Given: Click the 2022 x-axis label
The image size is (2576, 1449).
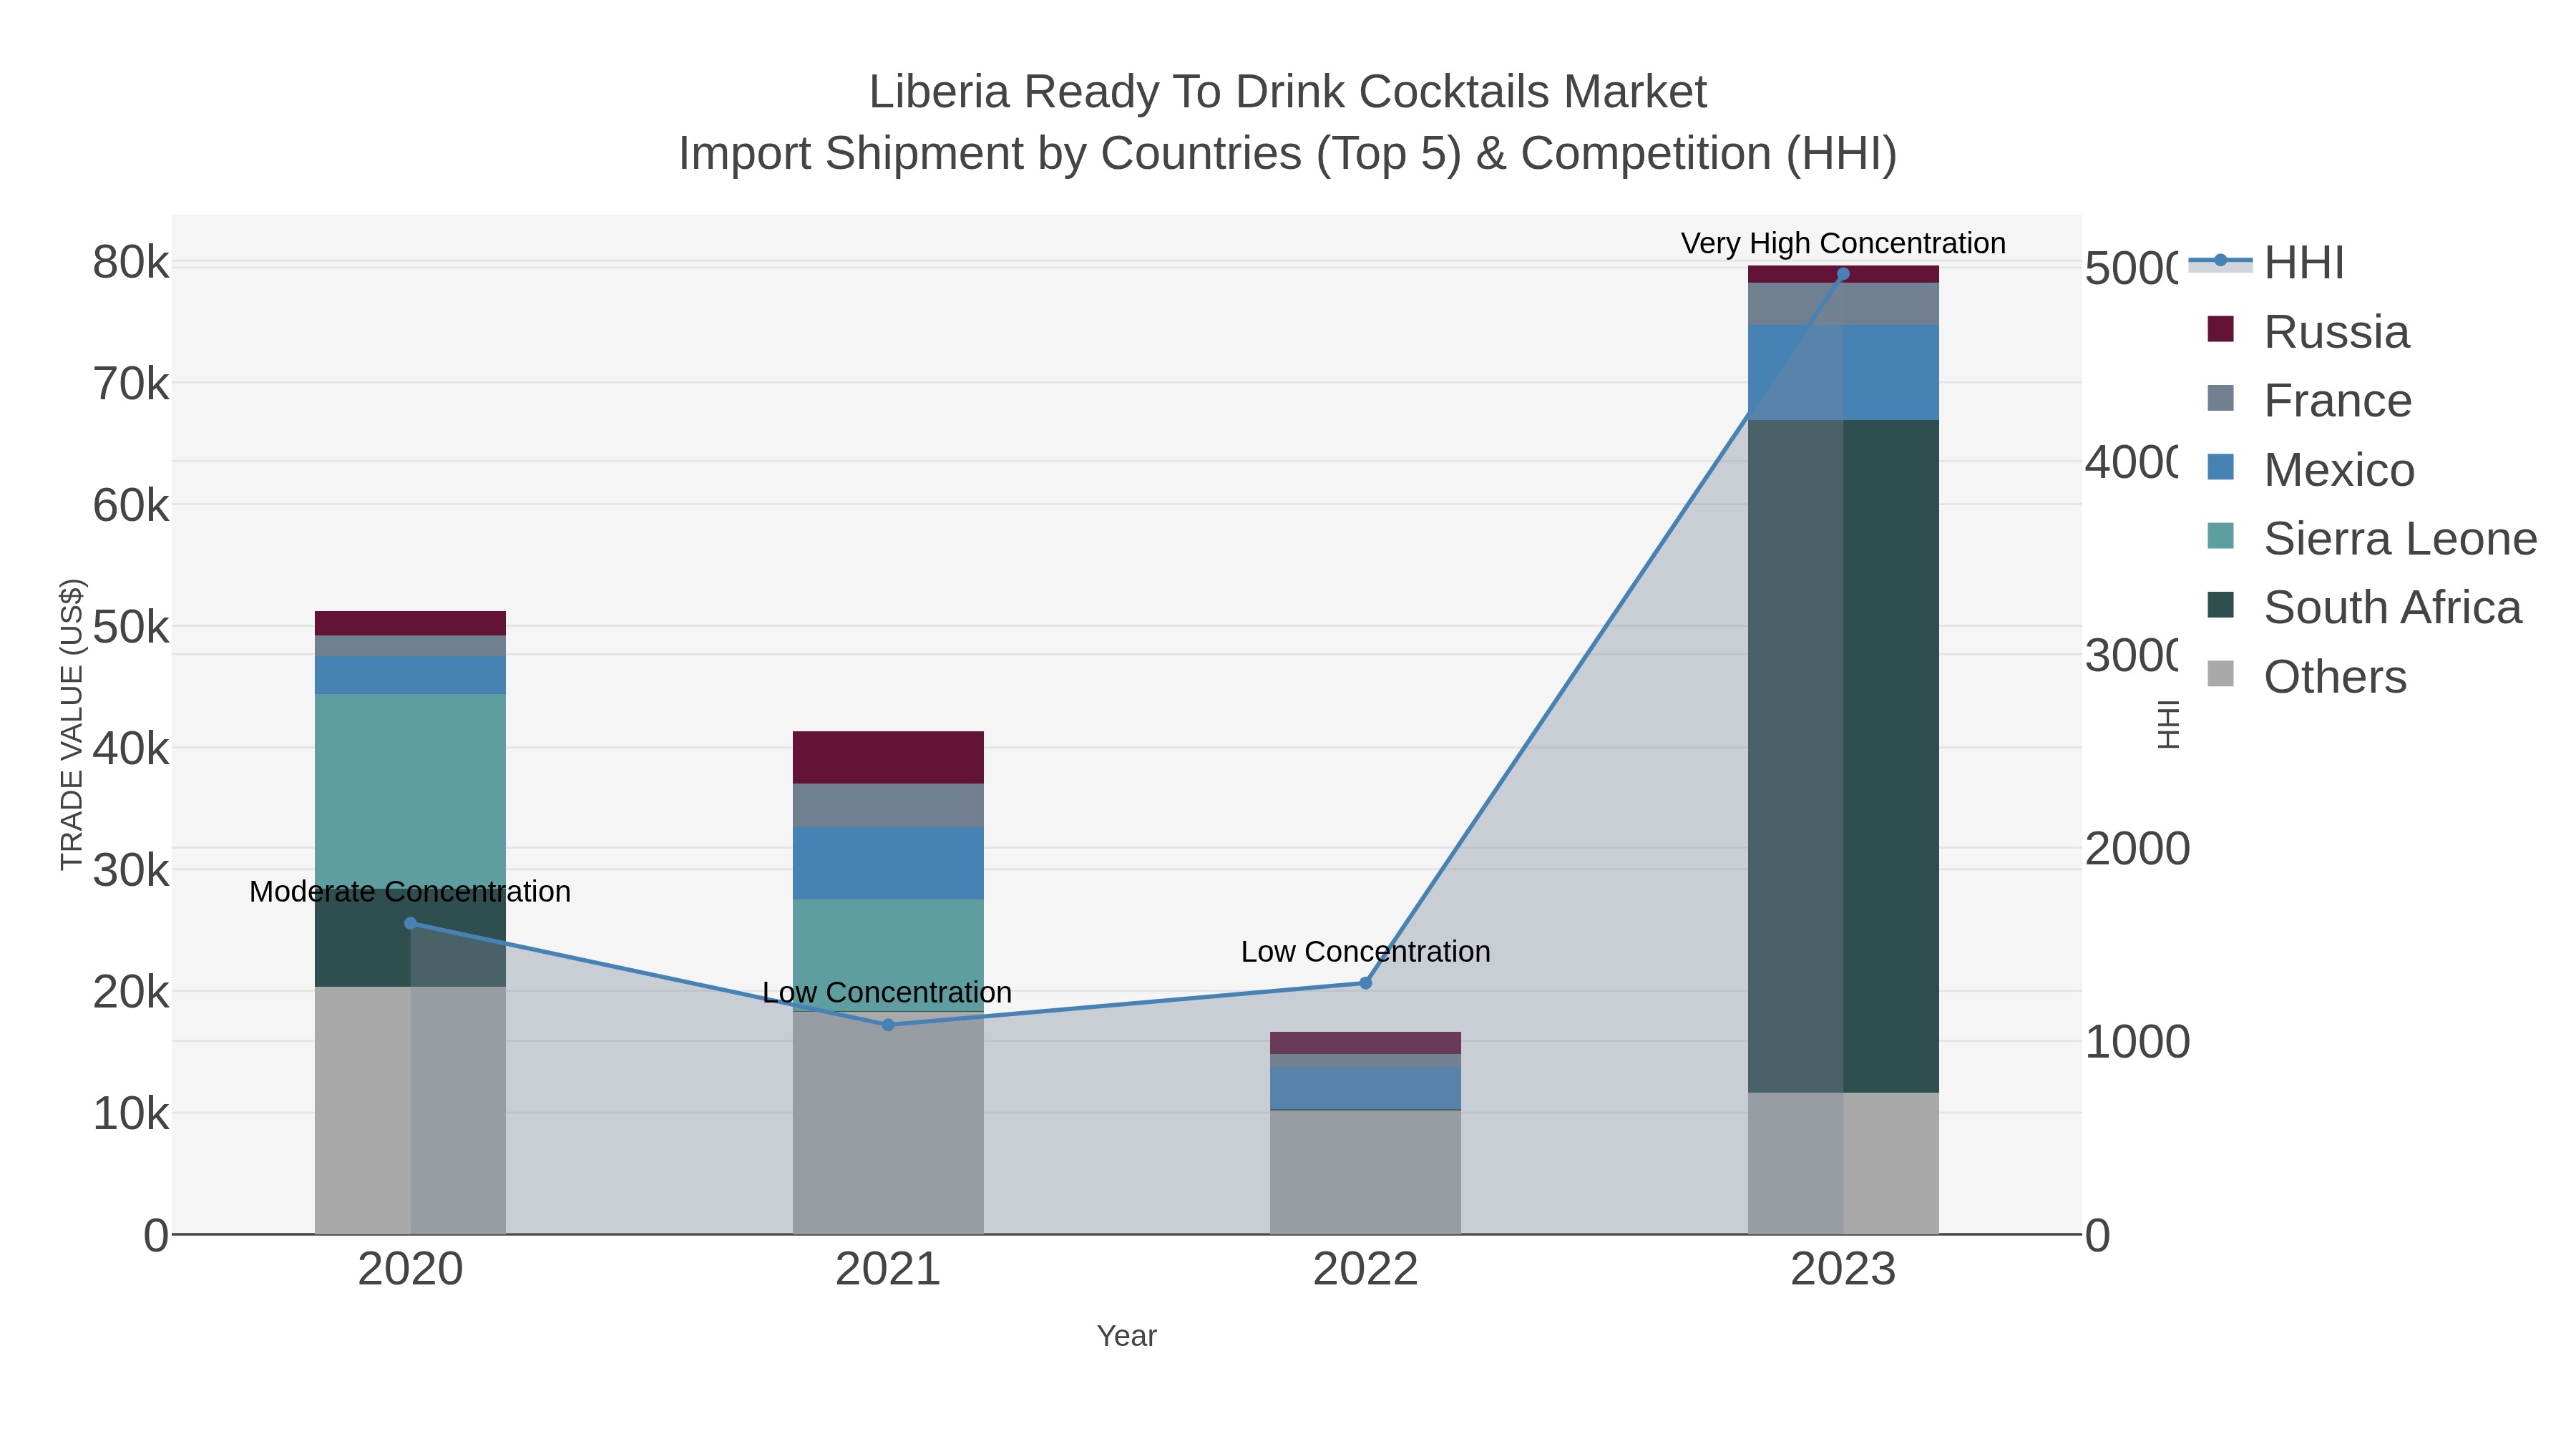Looking at the screenshot, I should 1365,1270.
